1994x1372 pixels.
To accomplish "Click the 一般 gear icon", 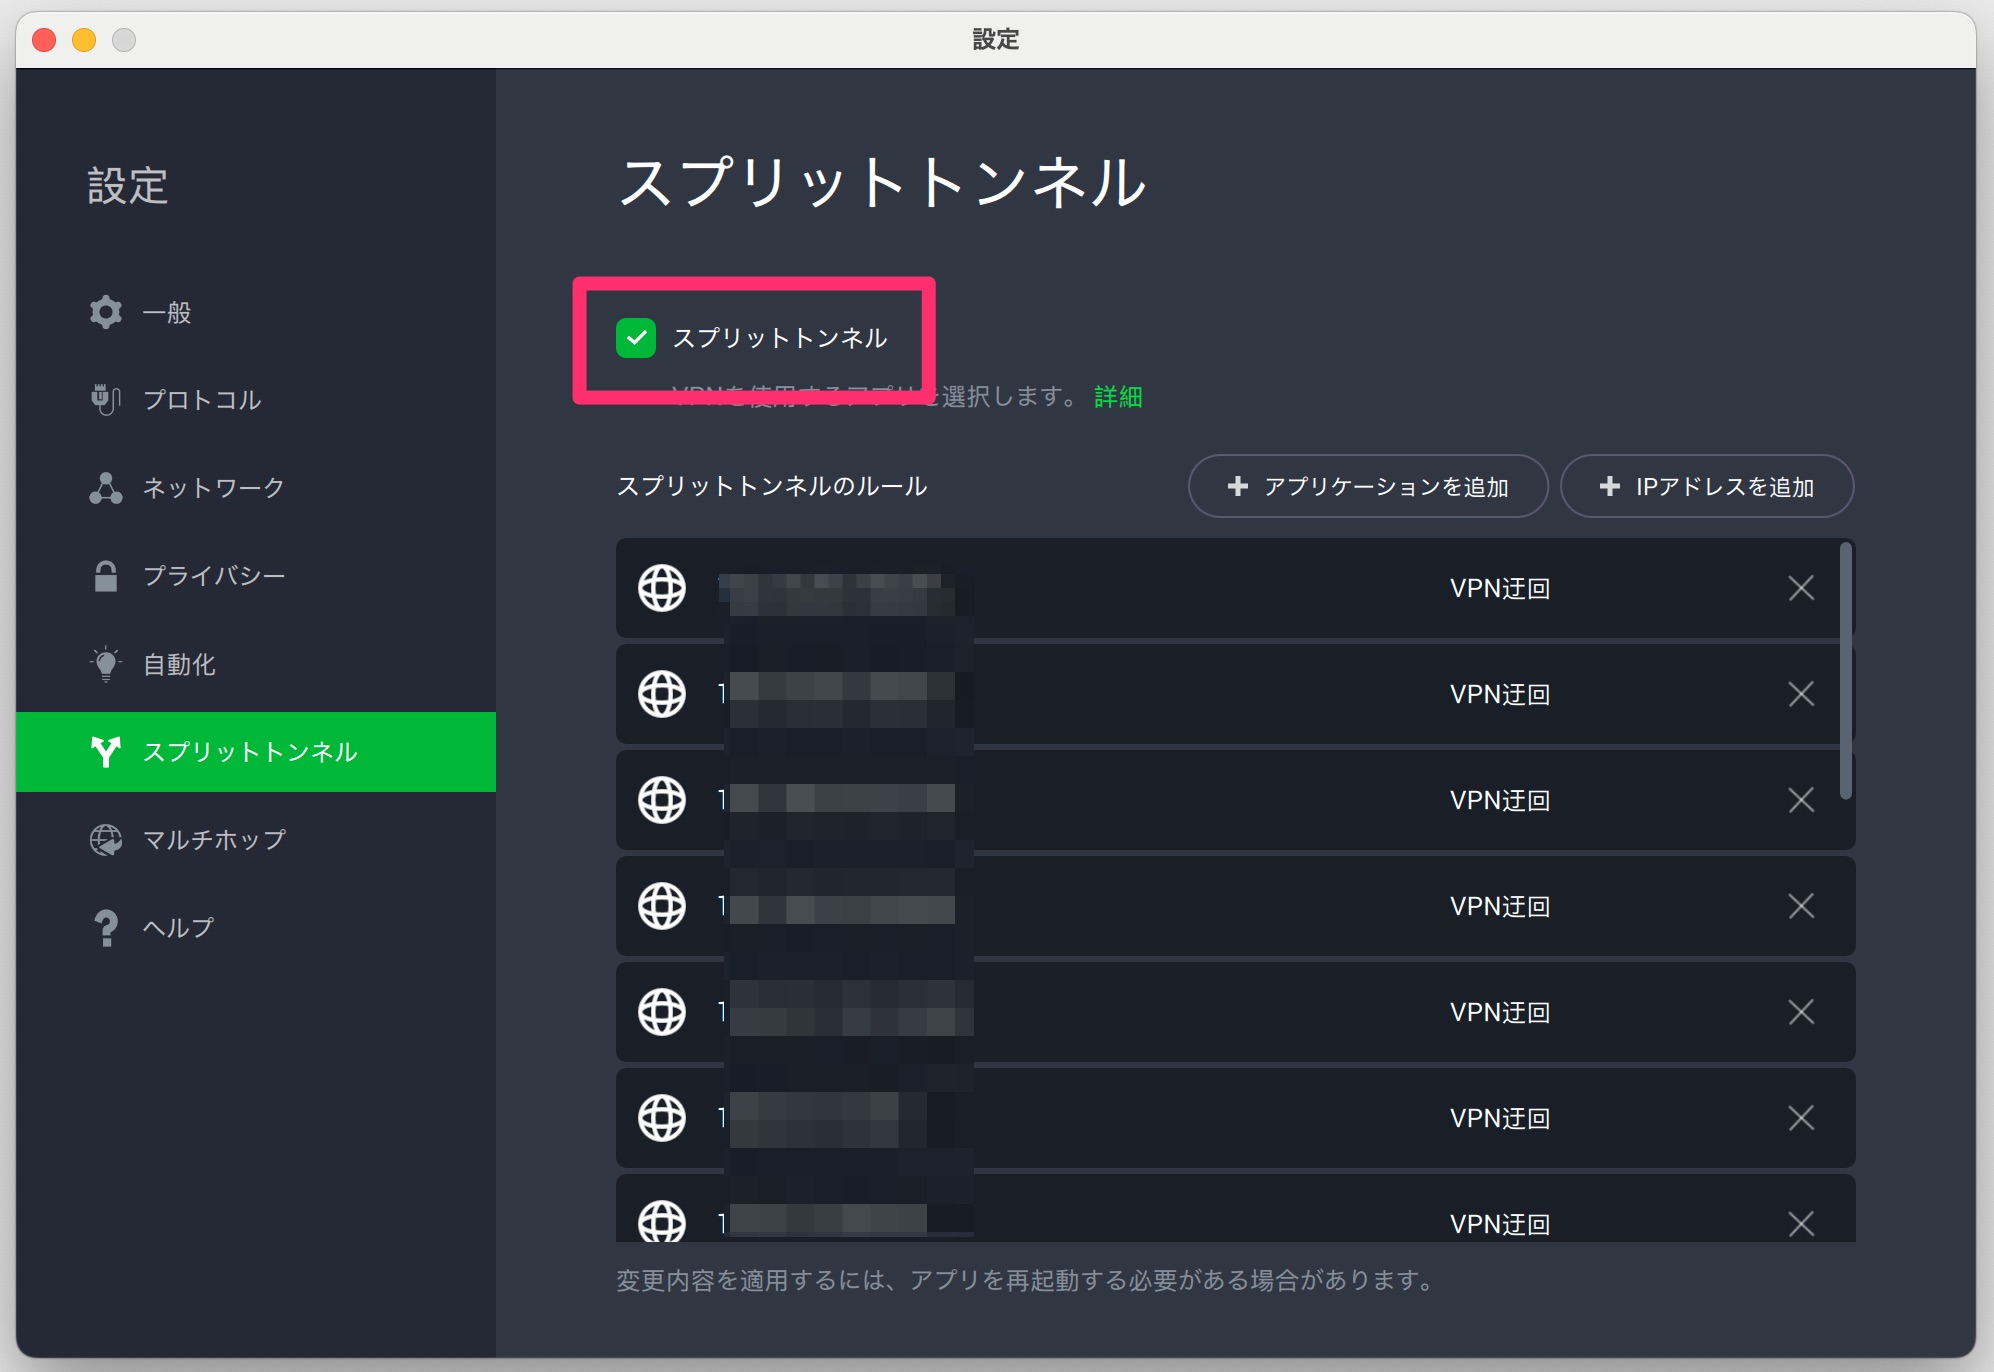I will [106, 312].
